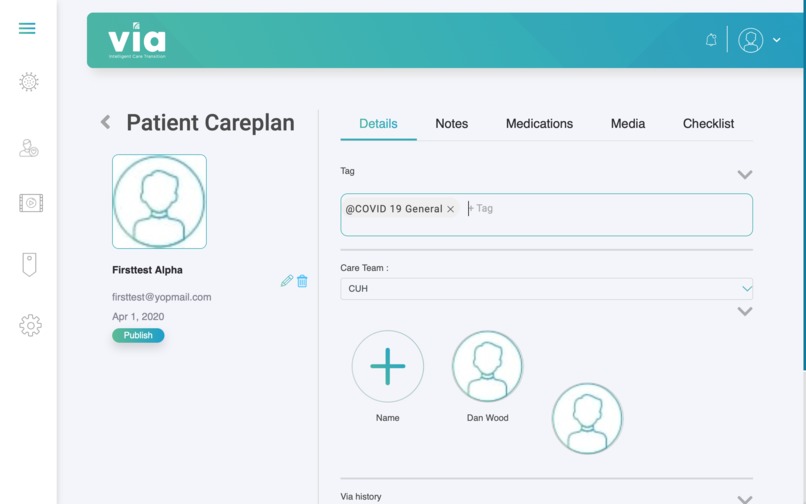This screenshot has width=806, height=504.
Task: Switch to the Details tab
Action: (378, 124)
